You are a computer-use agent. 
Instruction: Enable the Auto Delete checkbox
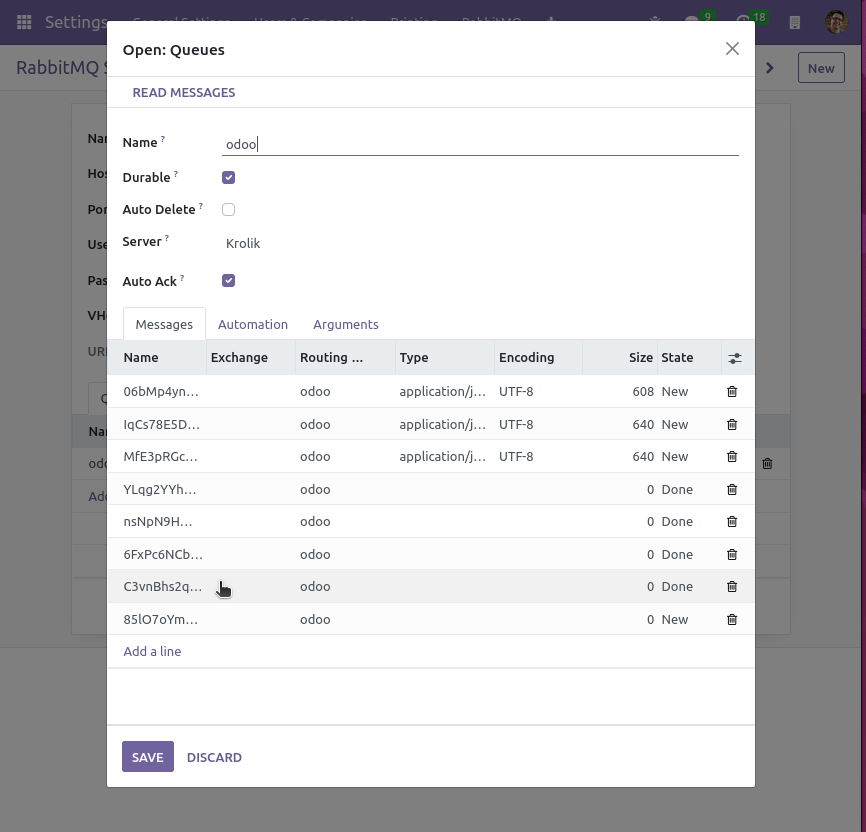click(x=228, y=209)
